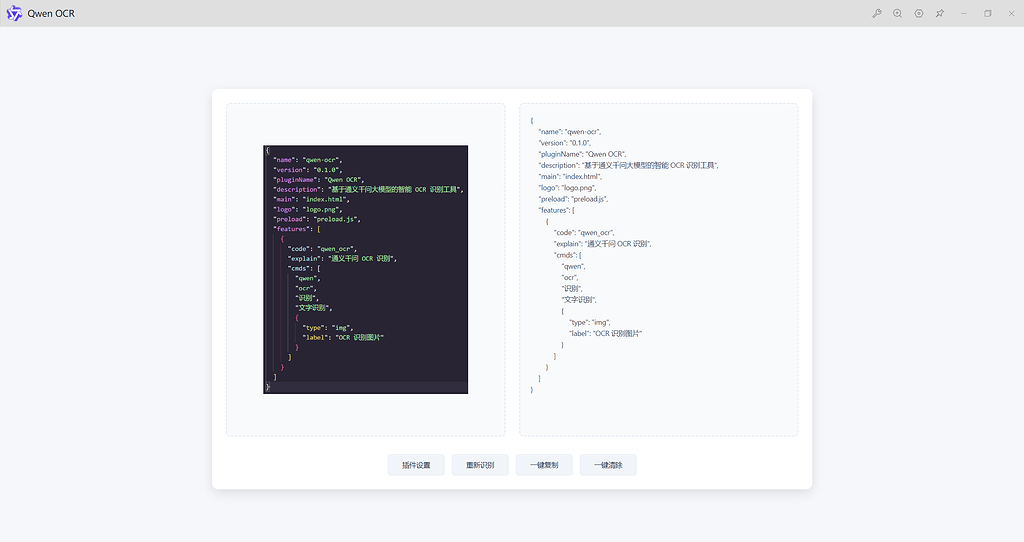Click the "explain" line in recognized text
Image resolution: width=1024 pixels, height=542 pixels.
tap(603, 244)
